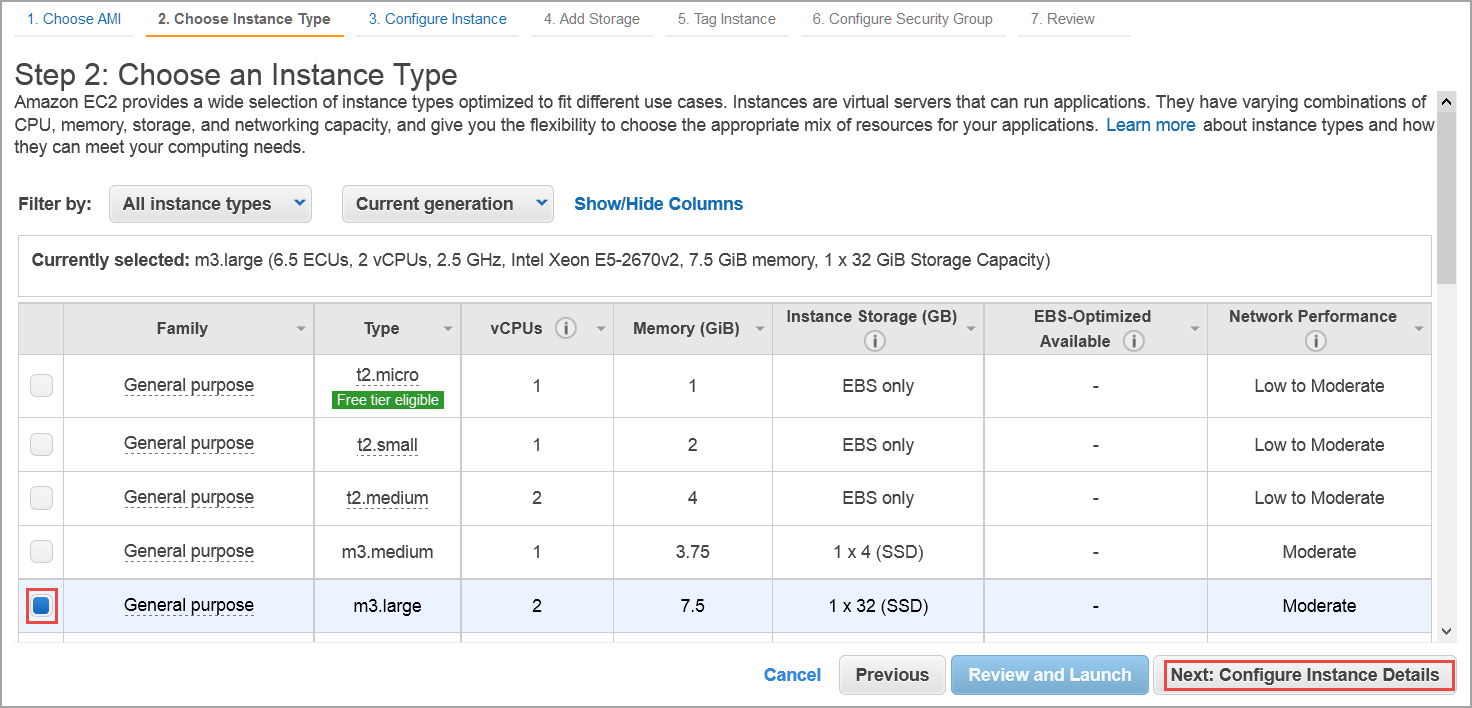Check the t2.micro instance checkbox

click(40, 385)
